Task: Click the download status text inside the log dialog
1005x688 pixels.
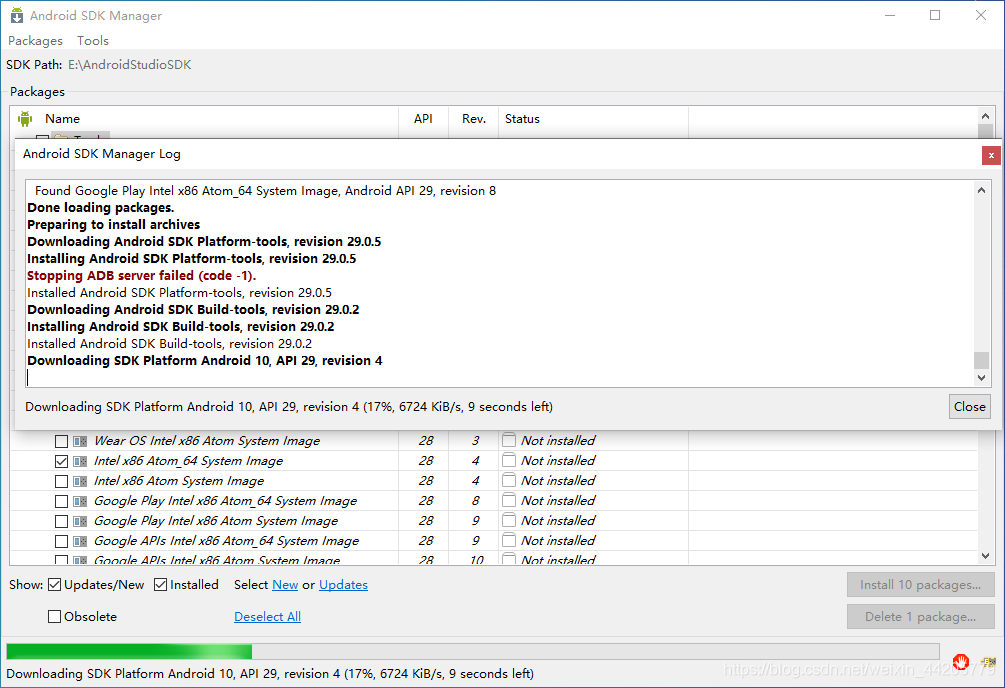Action: (289, 407)
